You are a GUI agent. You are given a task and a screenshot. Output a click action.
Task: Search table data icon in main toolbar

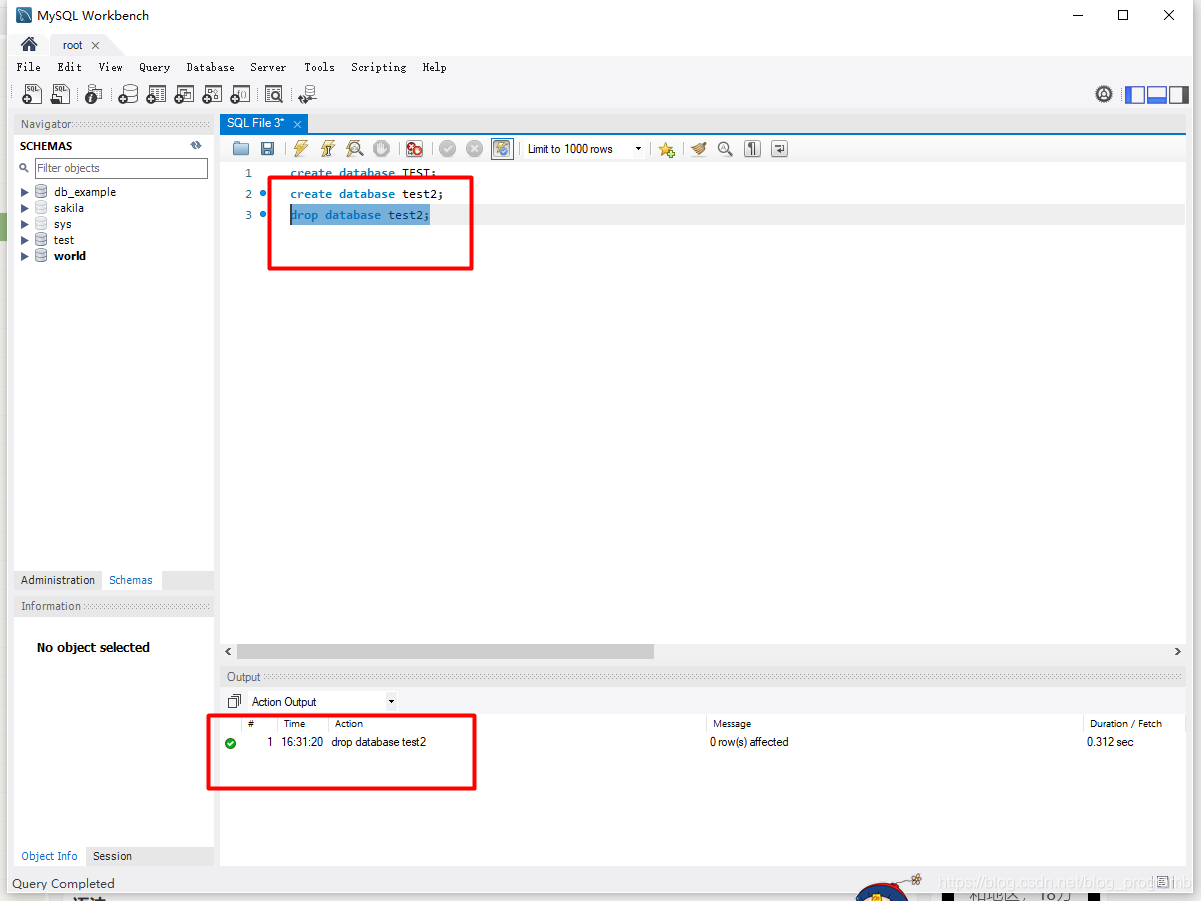(274, 94)
